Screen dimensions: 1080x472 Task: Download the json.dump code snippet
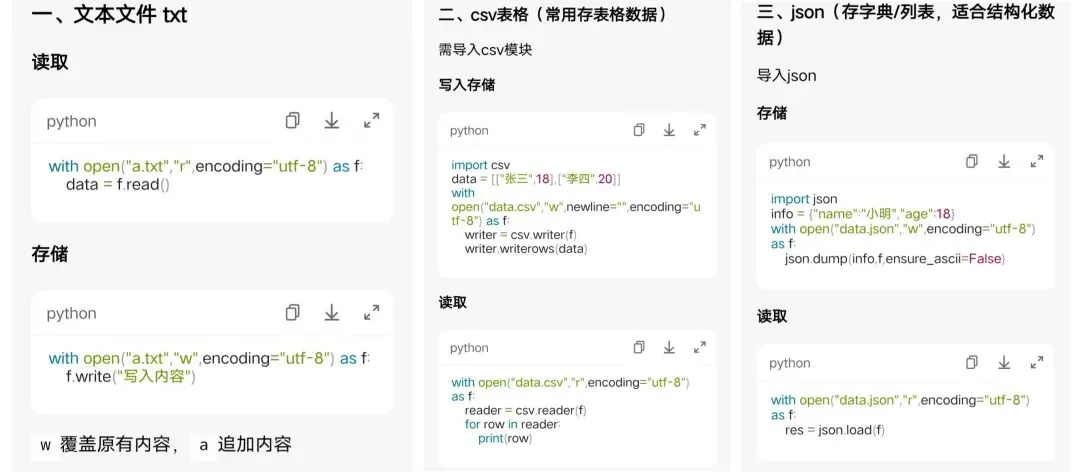coord(1004,162)
